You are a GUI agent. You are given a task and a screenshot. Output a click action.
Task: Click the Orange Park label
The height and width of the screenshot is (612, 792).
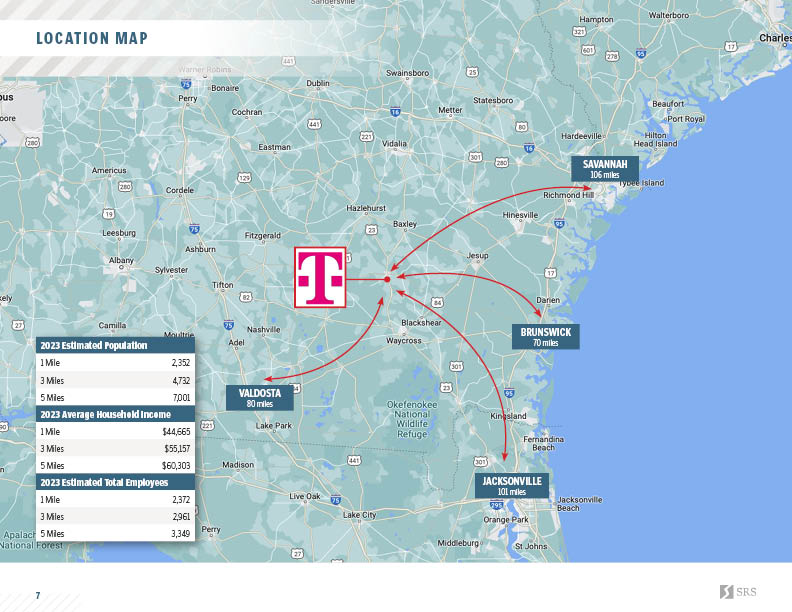tap(506, 519)
